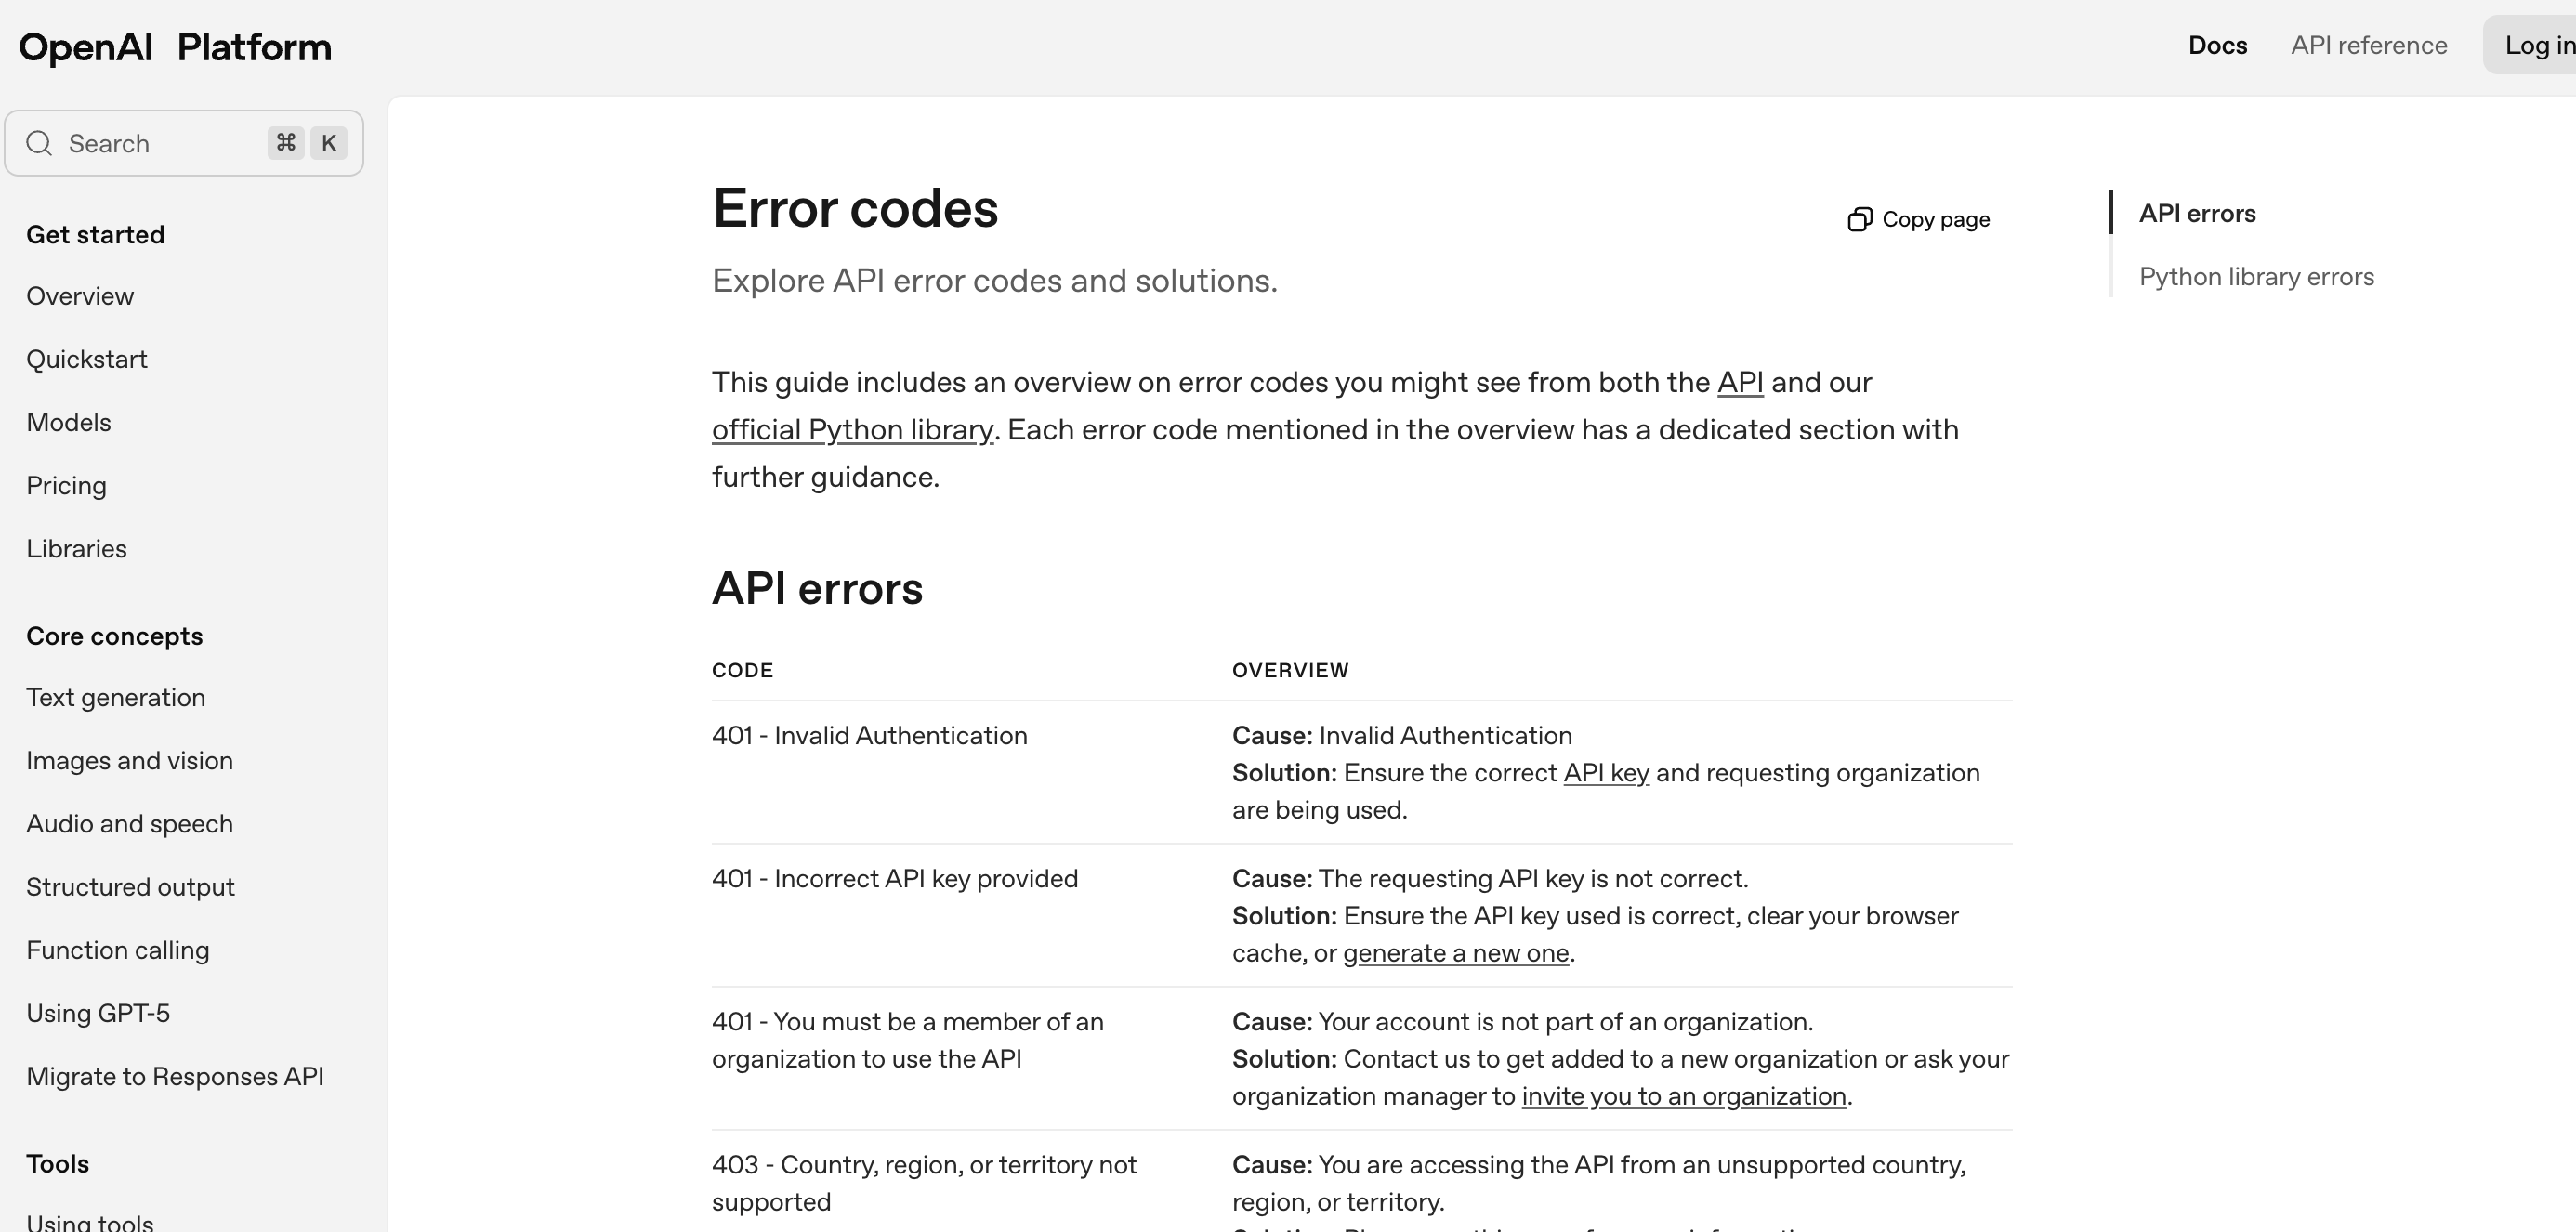Click the CODE column header
The width and height of the screenshot is (2576, 1232).
(742, 670)
